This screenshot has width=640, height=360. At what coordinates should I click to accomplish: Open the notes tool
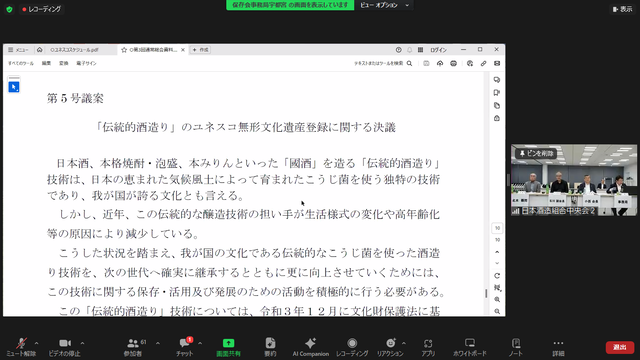coord(516,347)
